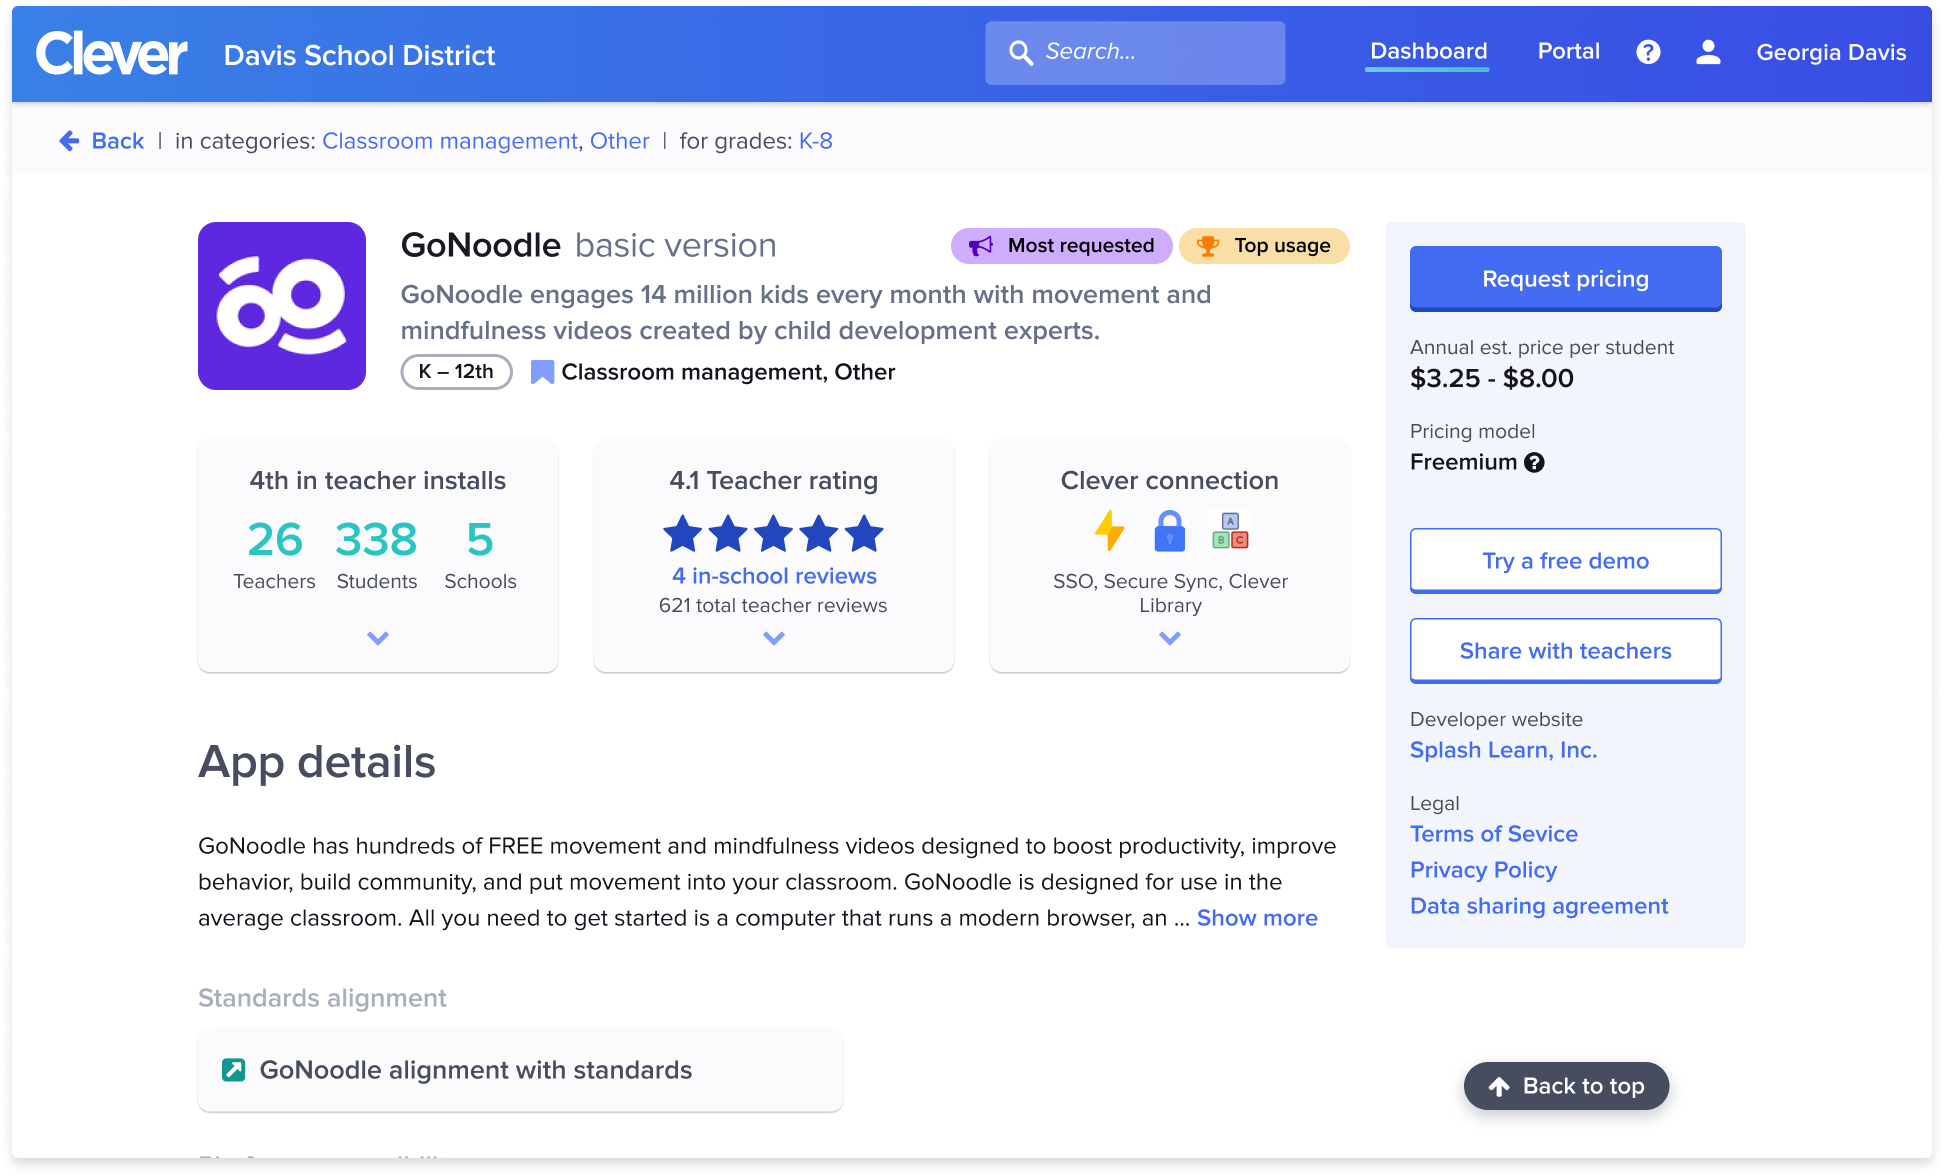Open the Portal tab
The image size is (1945, 1176).
[1568, 52]
